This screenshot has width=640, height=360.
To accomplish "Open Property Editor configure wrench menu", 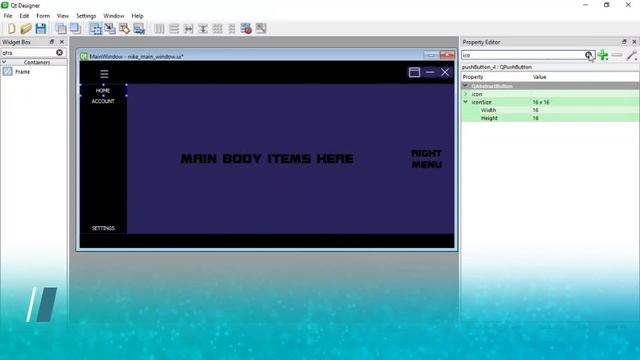I will 631,55.
